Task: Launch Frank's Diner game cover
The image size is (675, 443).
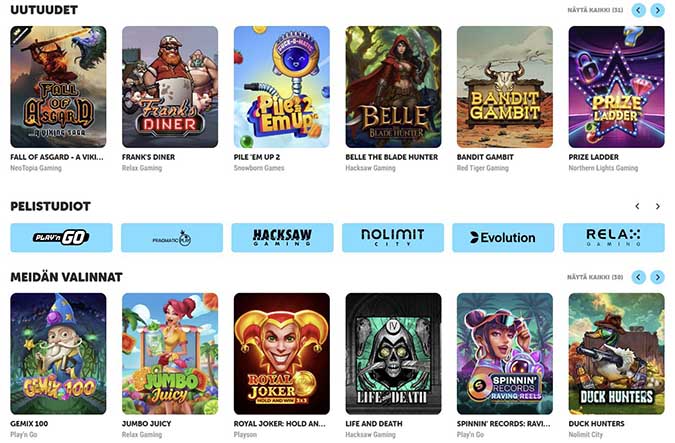Action: pyautogui.click(x=170, y=87)
